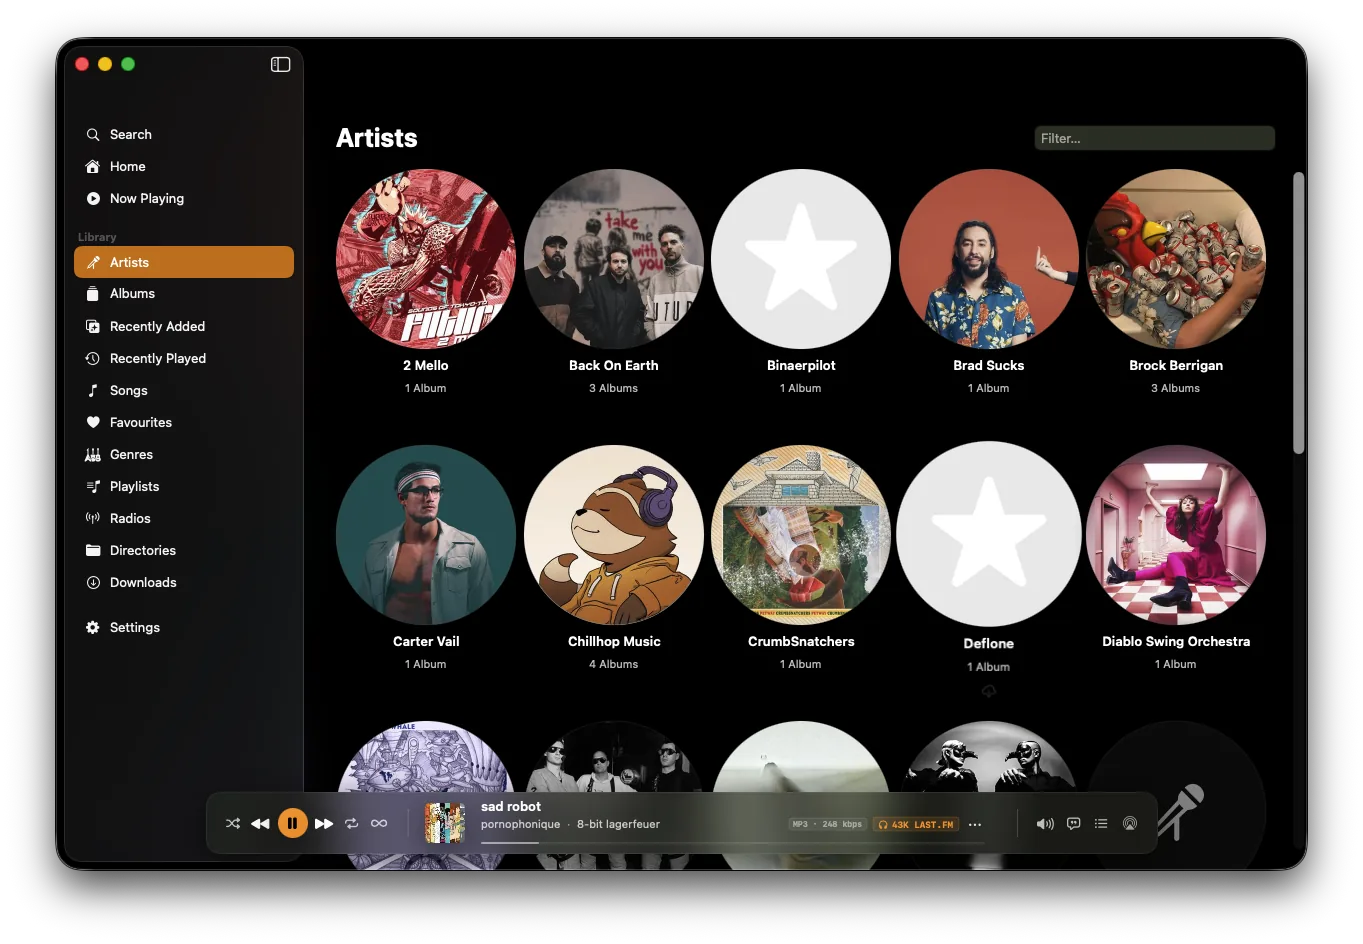Open Directories in the sidebar

coord(184,550)
